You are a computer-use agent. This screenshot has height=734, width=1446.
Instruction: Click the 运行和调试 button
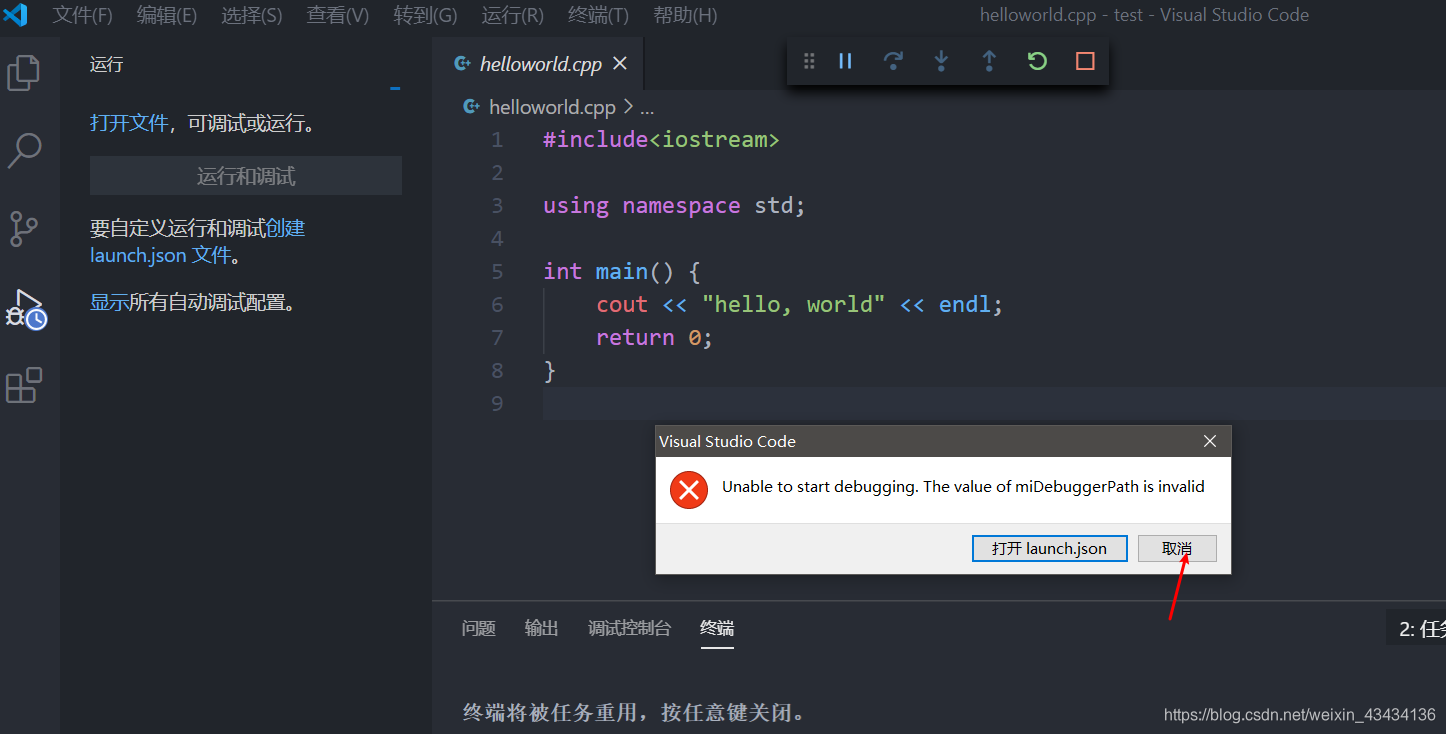[x=246, y=176]
